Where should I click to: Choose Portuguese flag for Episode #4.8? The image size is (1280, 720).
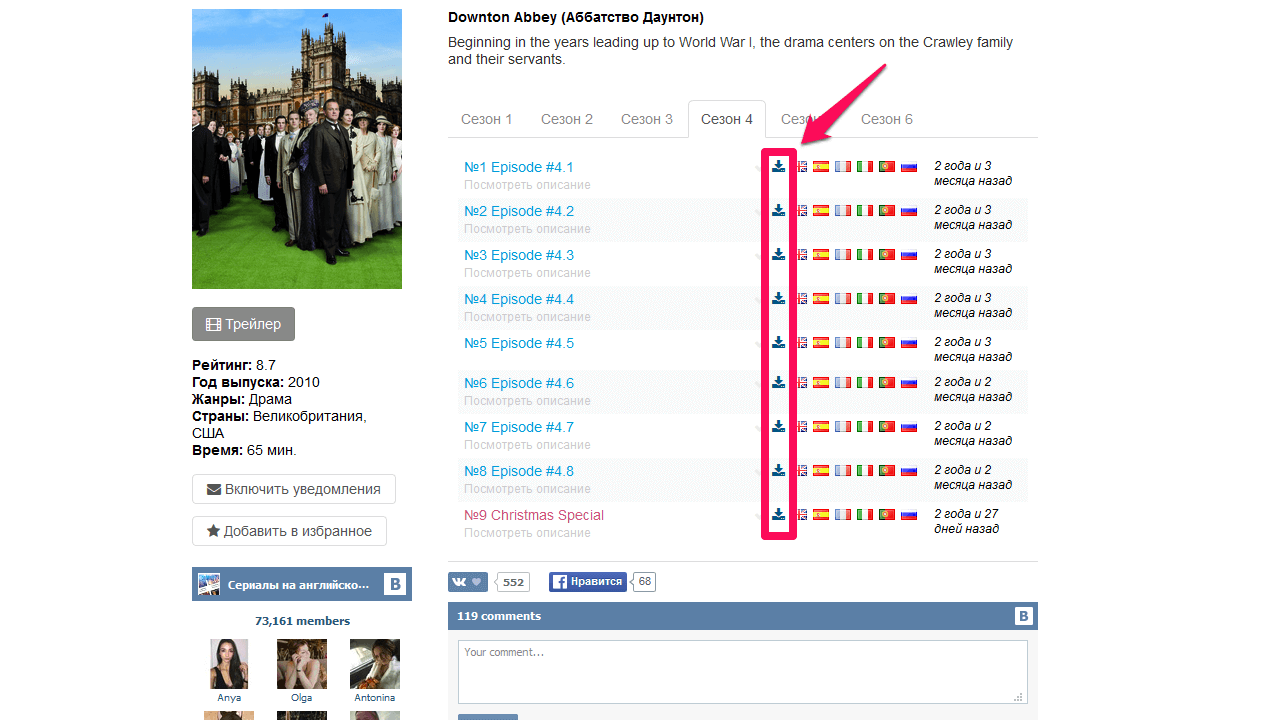click(887, 471)
